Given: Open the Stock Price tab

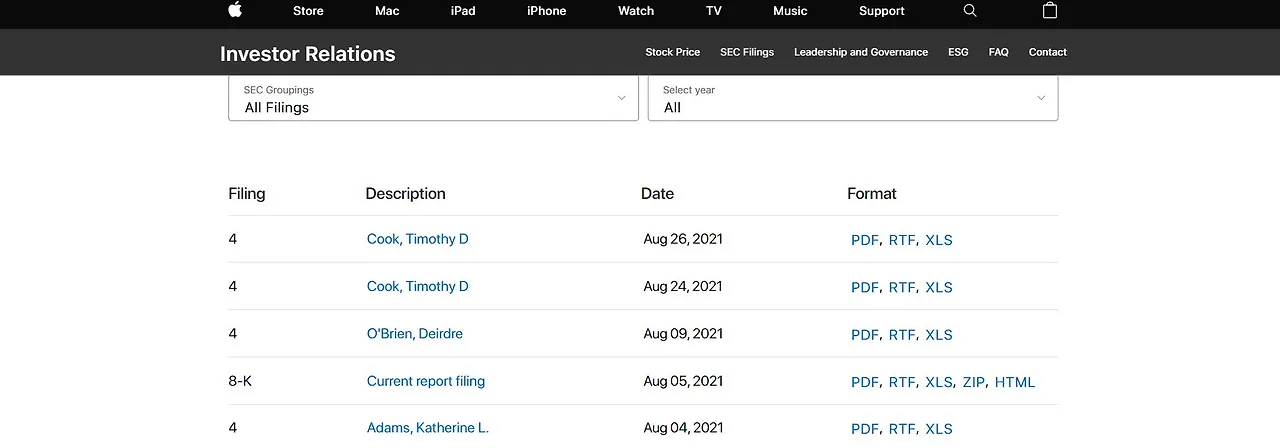Looking at the screenshot, I should [x=672, y=52].
